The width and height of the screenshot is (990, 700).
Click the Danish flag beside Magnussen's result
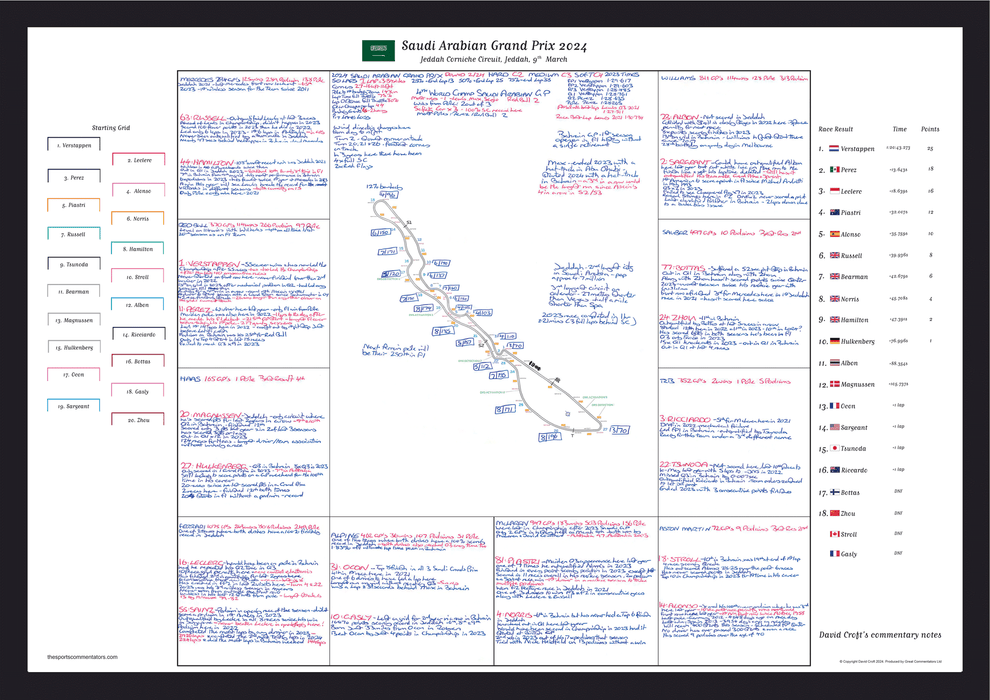(833, 385)
